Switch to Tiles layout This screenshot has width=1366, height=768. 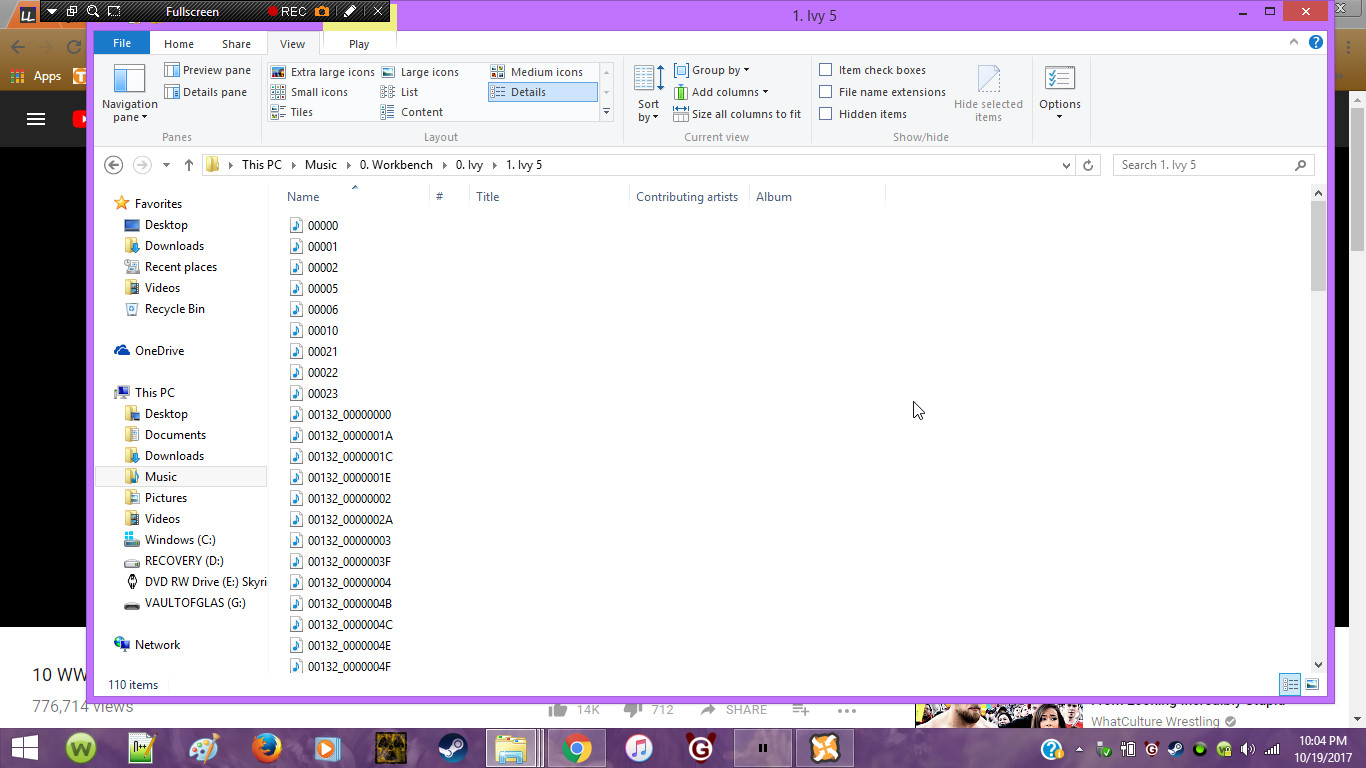(x=292, y=112)
